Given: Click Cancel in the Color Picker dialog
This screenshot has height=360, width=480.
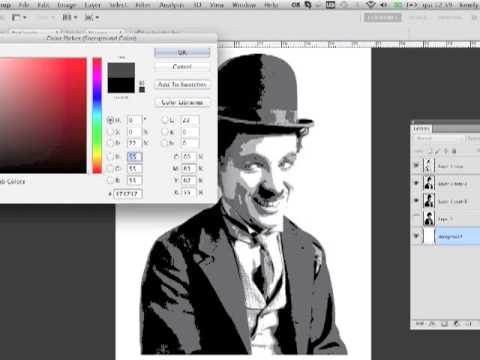Looking at the screenshot, I should click(182, 67).
